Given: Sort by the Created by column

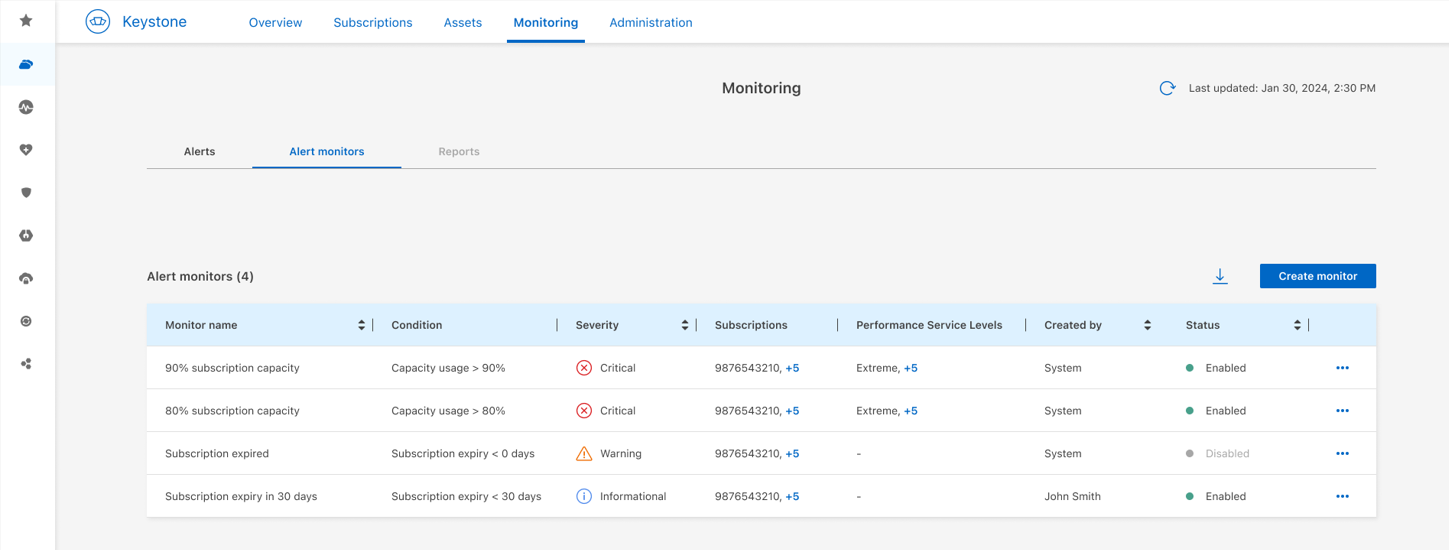Looking at the screenshot, I should [x=1147, y=325].
